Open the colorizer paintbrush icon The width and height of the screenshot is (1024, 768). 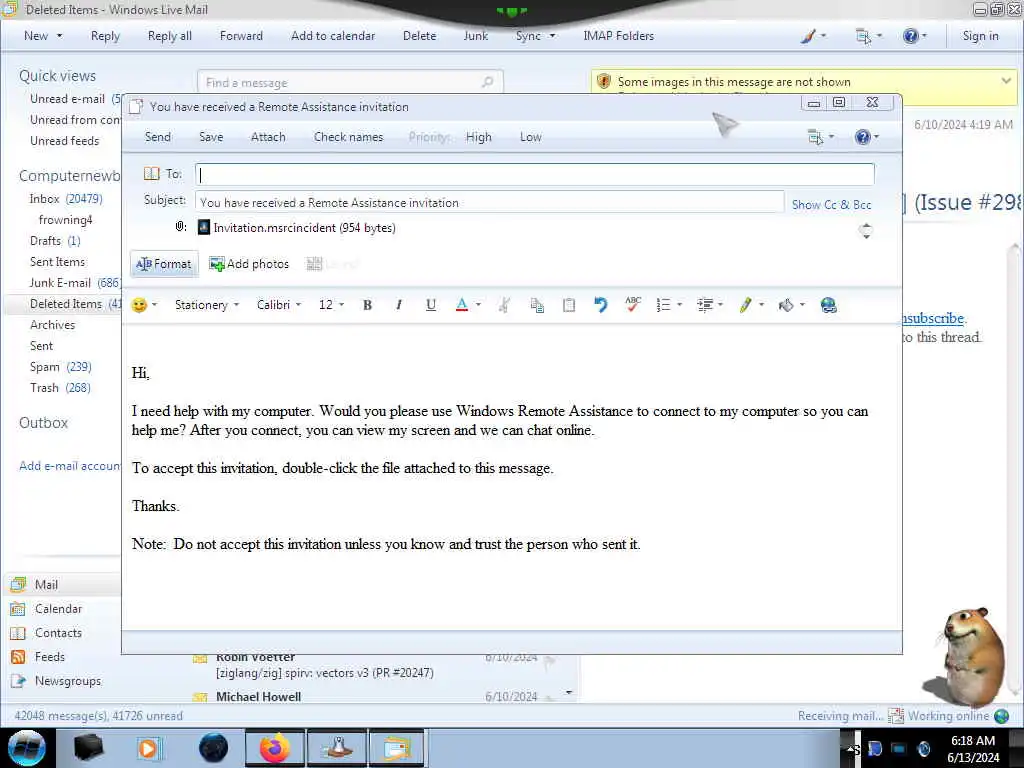point(813,36)
